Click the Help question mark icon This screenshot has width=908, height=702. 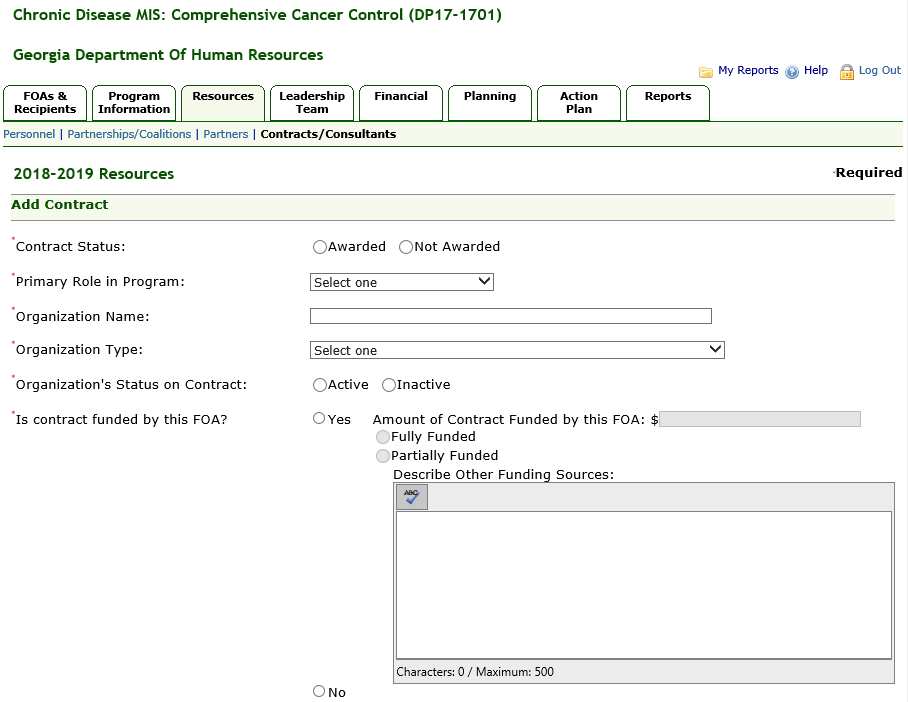coord(792,72)
